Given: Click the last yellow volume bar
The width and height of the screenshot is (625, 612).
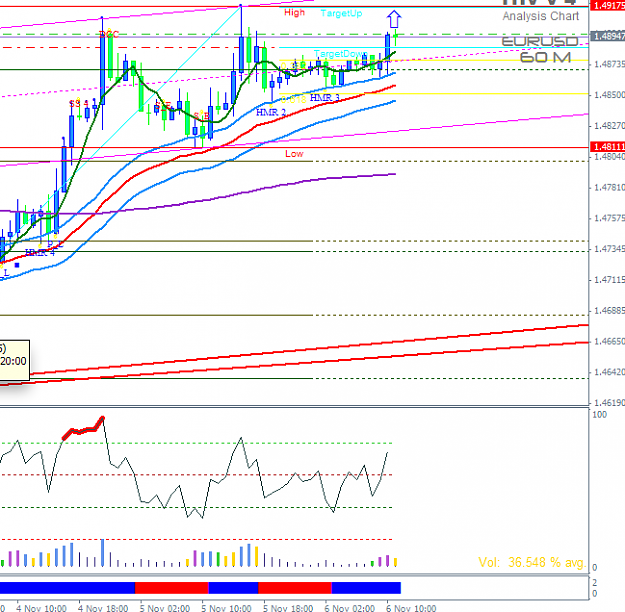Looking at the screenshot, I should click(395, 562).
